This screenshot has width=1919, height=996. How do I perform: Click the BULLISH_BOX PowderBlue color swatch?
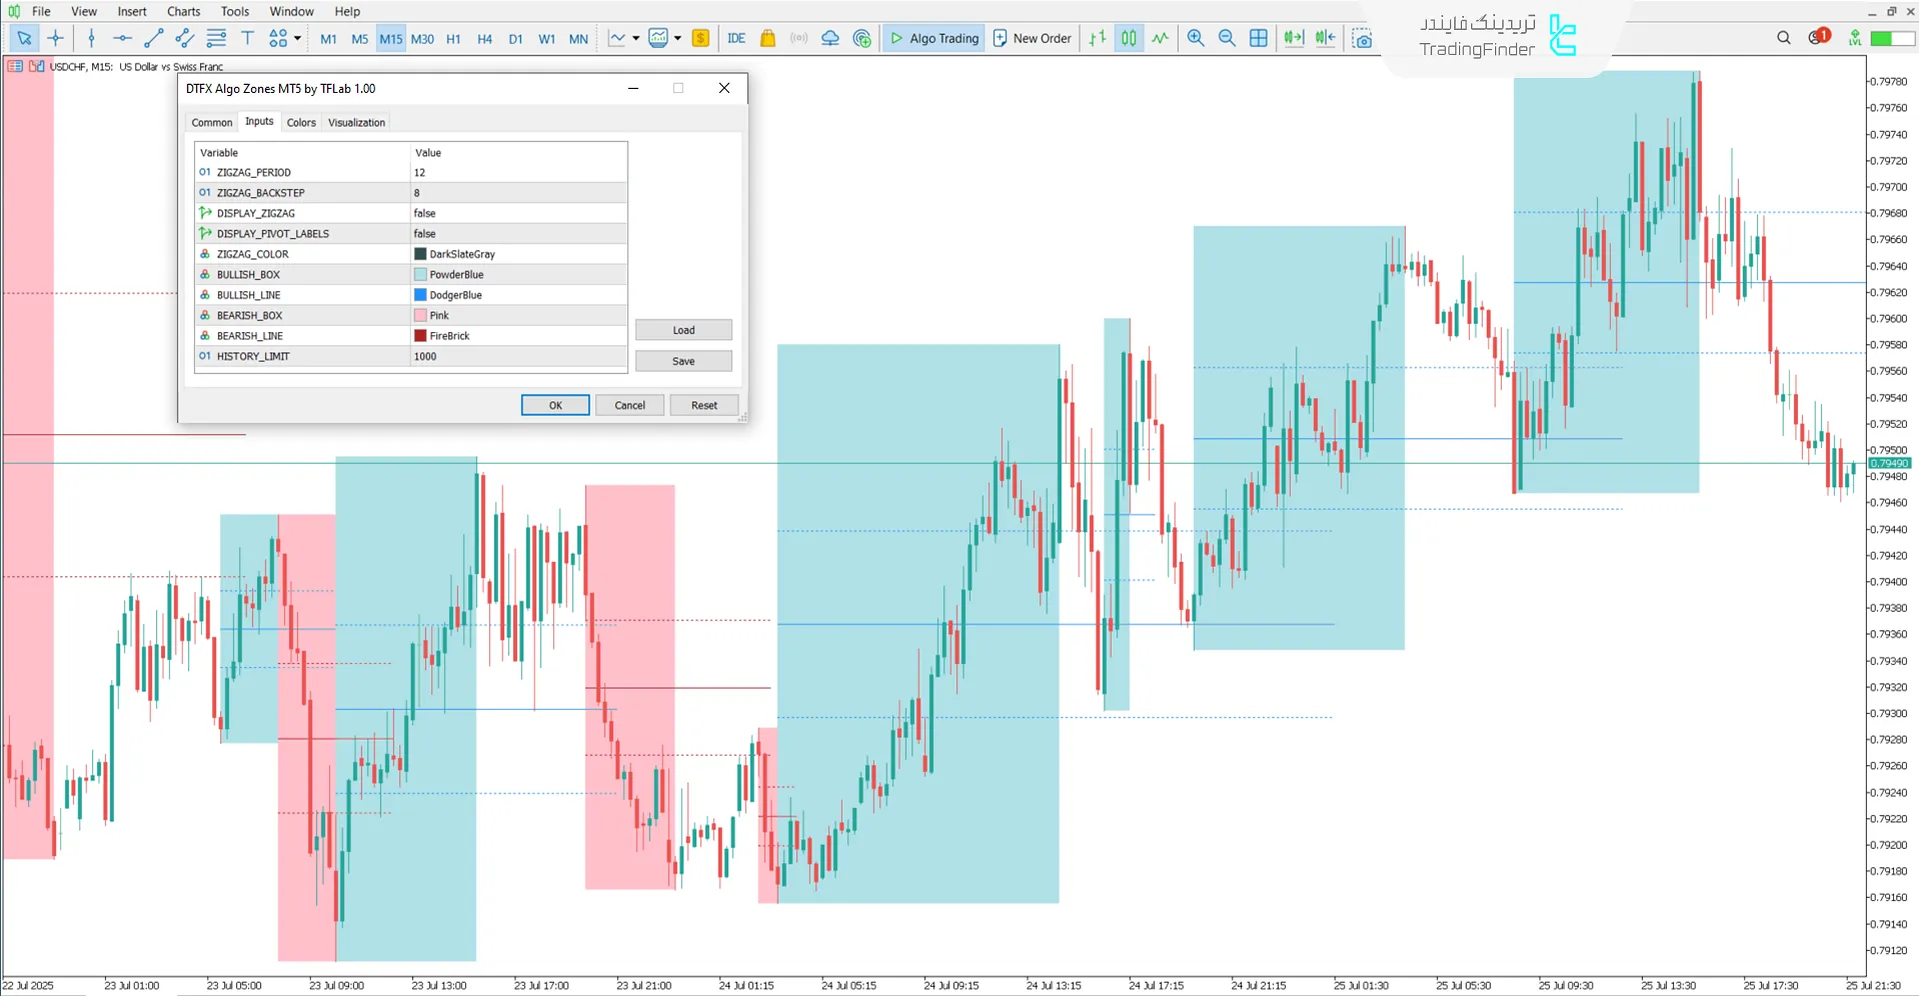pyautogui.click(x=421, y=274)
